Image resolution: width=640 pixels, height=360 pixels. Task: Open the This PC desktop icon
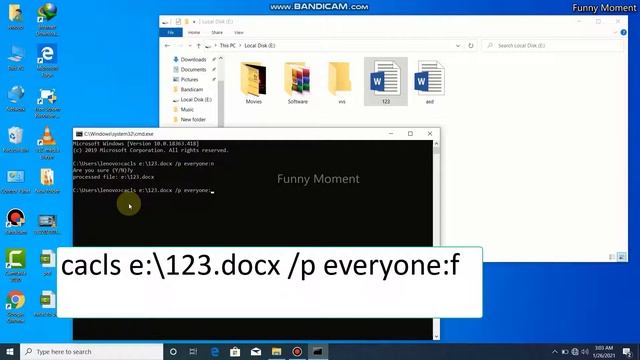click(16, 58)
